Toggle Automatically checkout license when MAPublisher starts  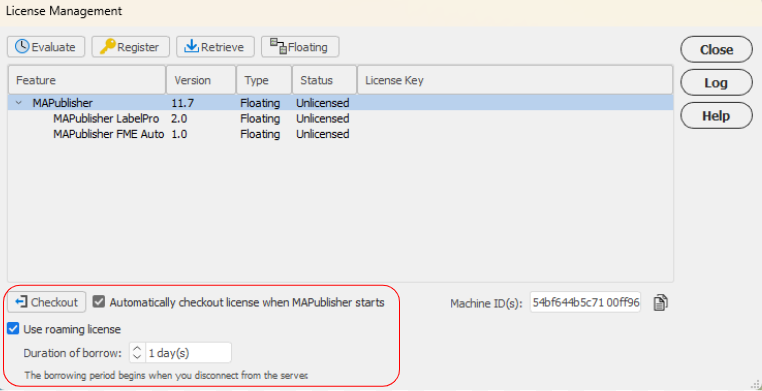(x=99, y=302)
